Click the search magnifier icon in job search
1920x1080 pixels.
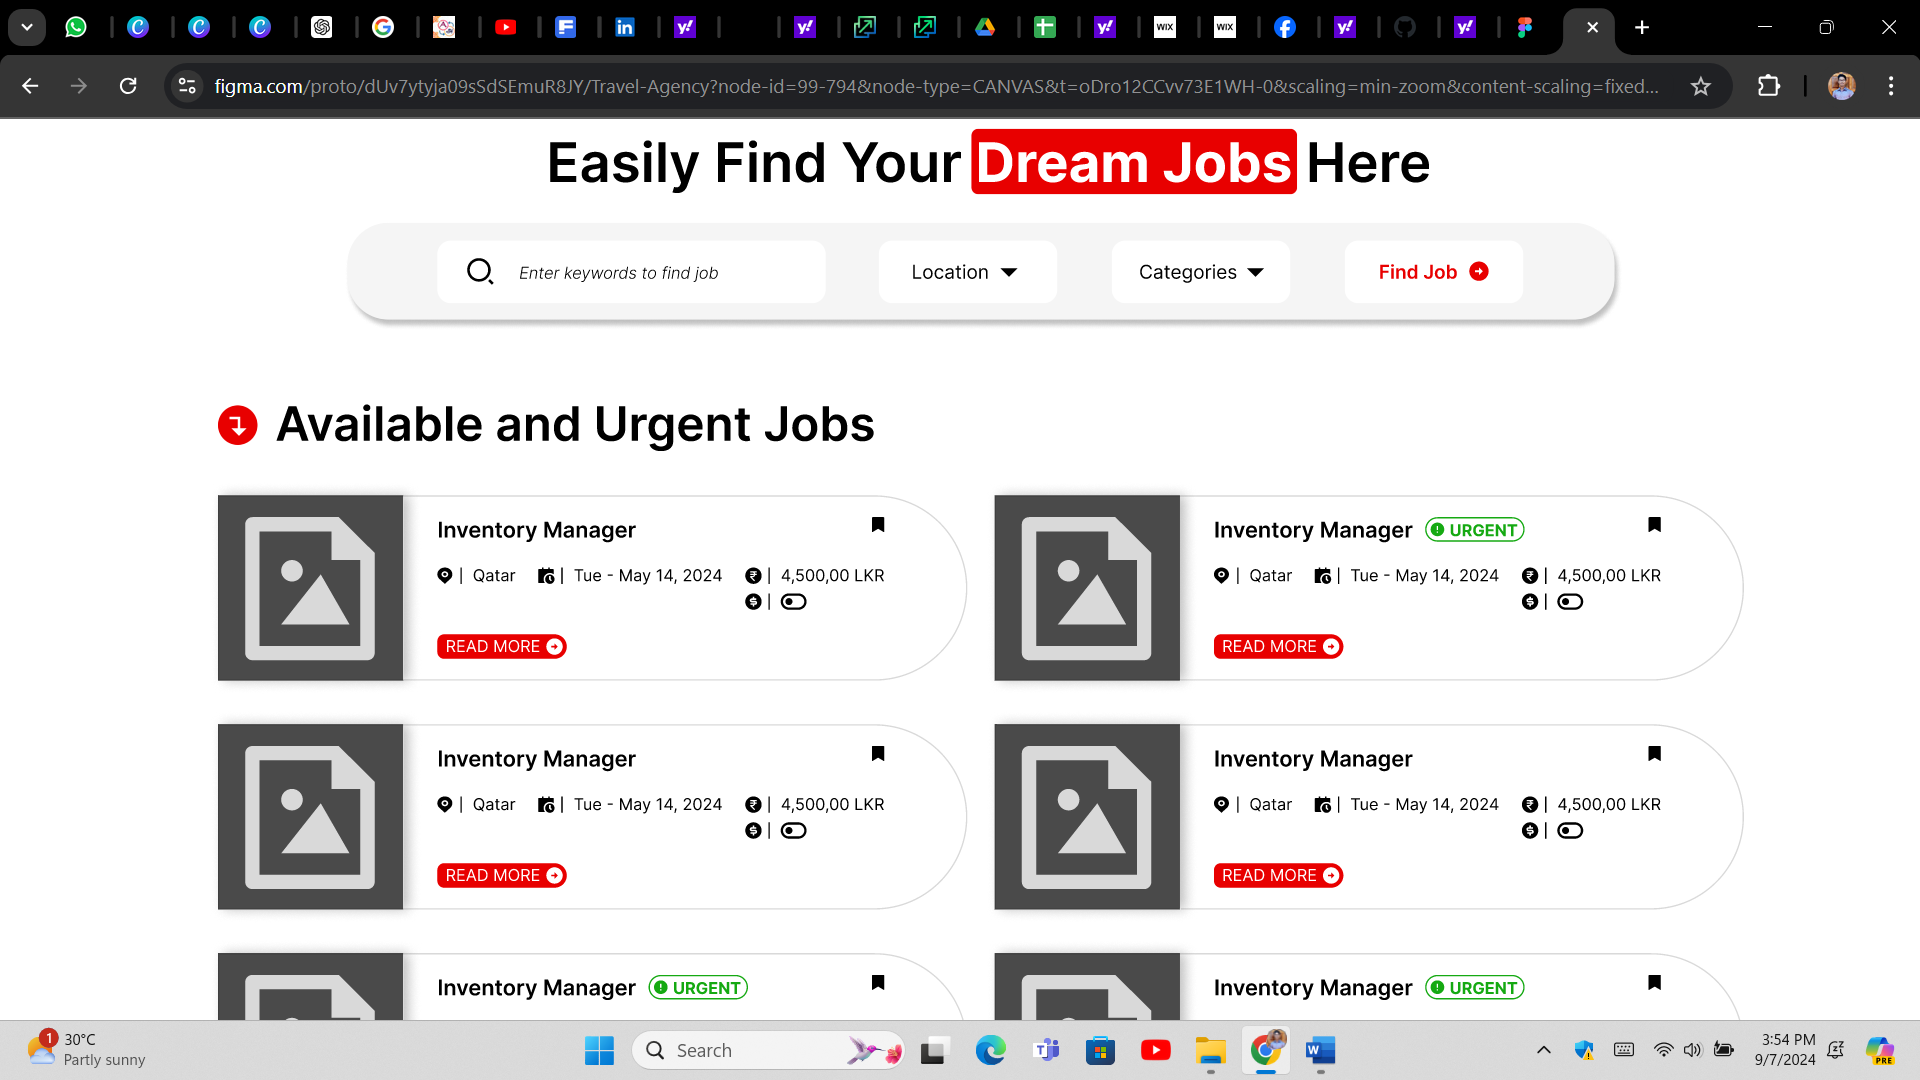point(480,271)
